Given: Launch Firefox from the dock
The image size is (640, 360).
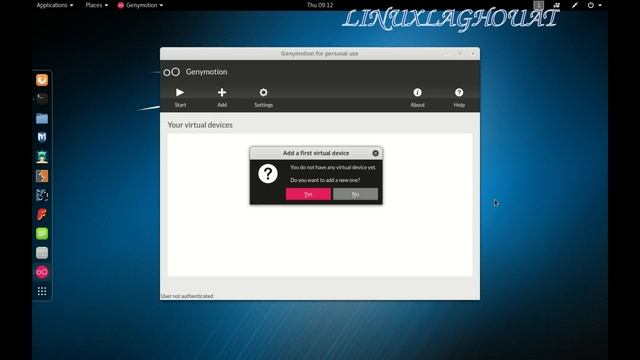Looking at the screenshot, I should coord(42,80).
